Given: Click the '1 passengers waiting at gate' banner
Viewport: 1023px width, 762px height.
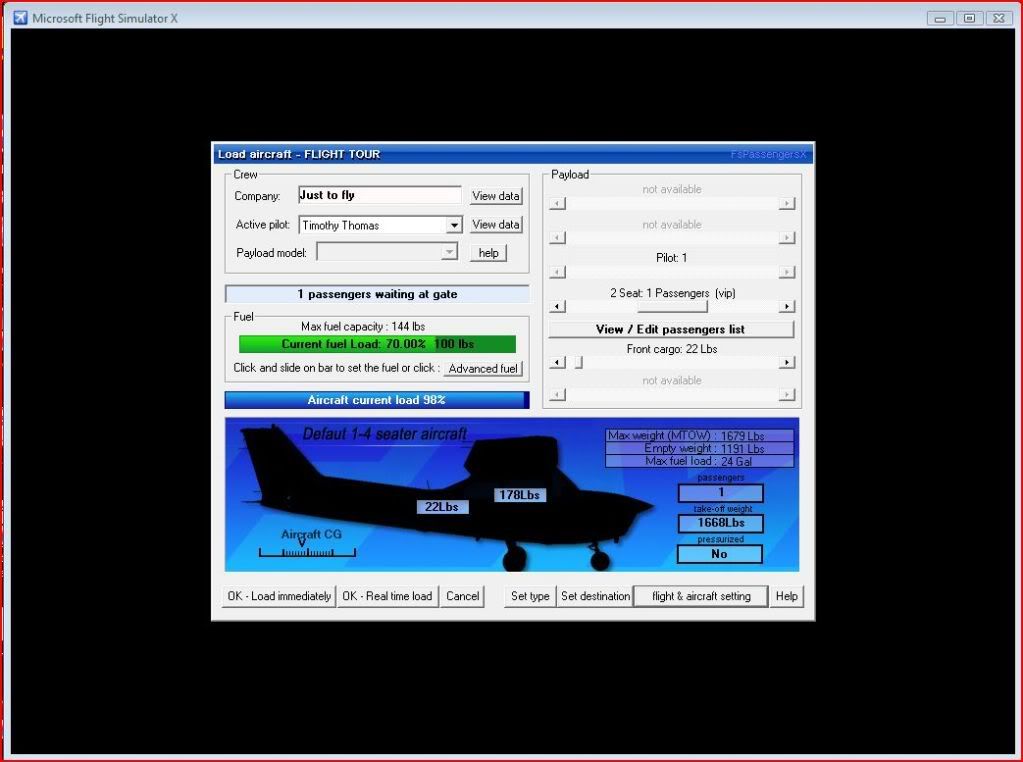Looking at the screenshot, I should pyautogui.click(x=377, y=294).
